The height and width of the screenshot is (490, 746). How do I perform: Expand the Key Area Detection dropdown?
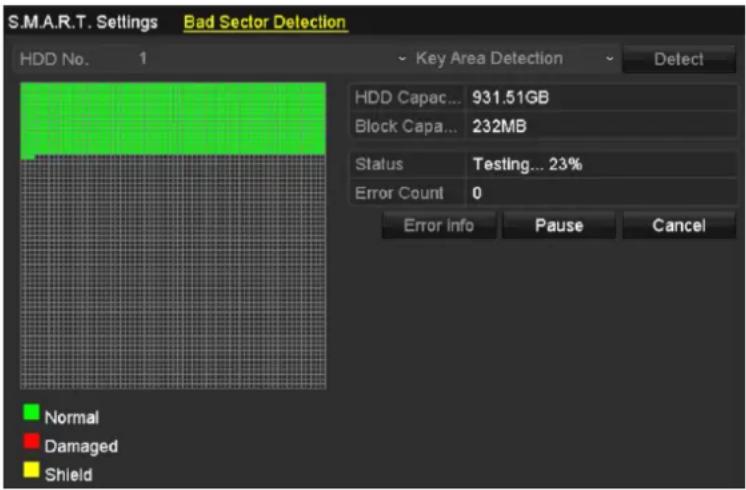tap(515, 59)
